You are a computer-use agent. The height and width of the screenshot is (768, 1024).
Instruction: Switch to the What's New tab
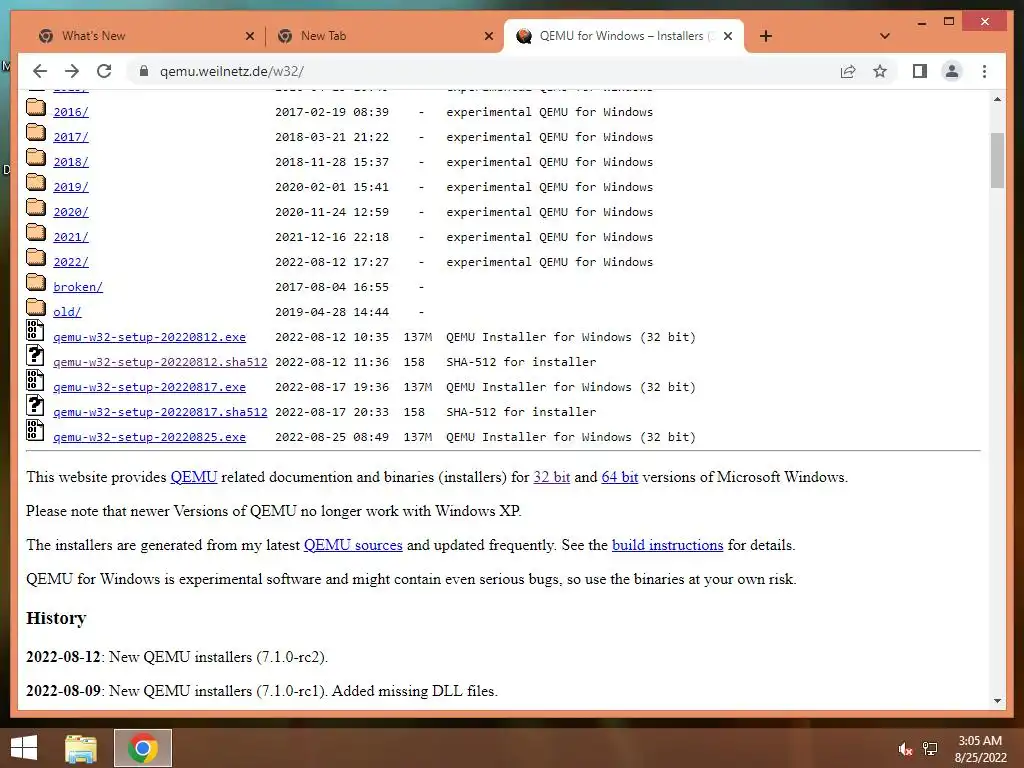coord(147,36)
